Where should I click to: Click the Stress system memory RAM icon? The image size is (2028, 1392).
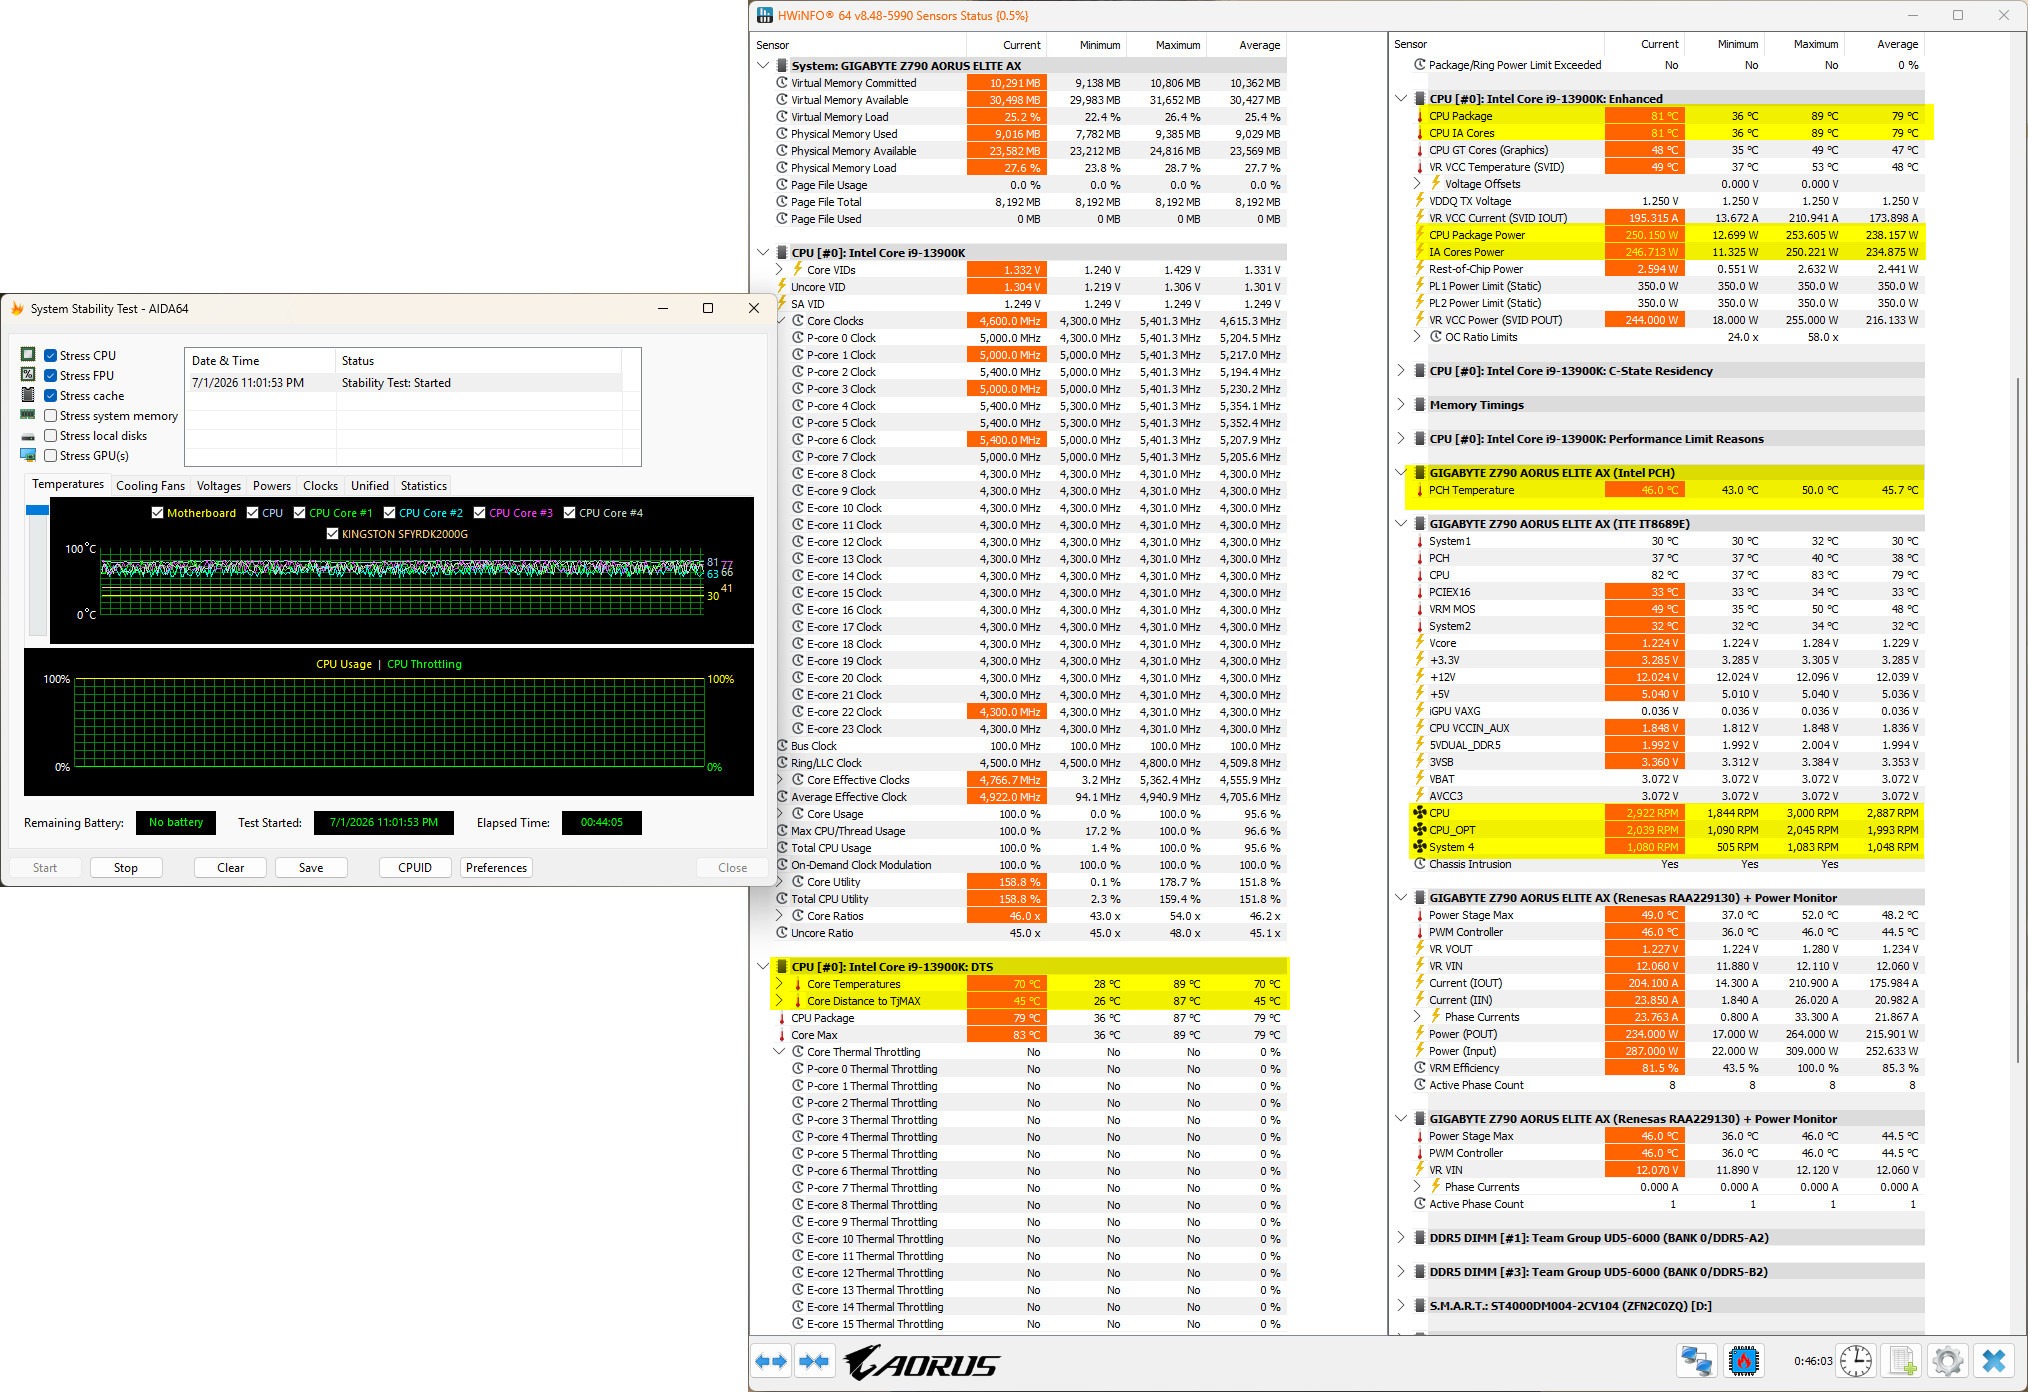28,415
